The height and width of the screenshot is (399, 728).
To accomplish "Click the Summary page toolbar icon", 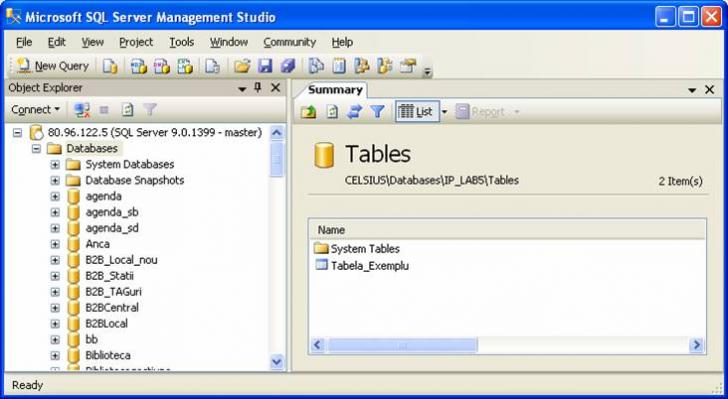I will tap(339, 66).
